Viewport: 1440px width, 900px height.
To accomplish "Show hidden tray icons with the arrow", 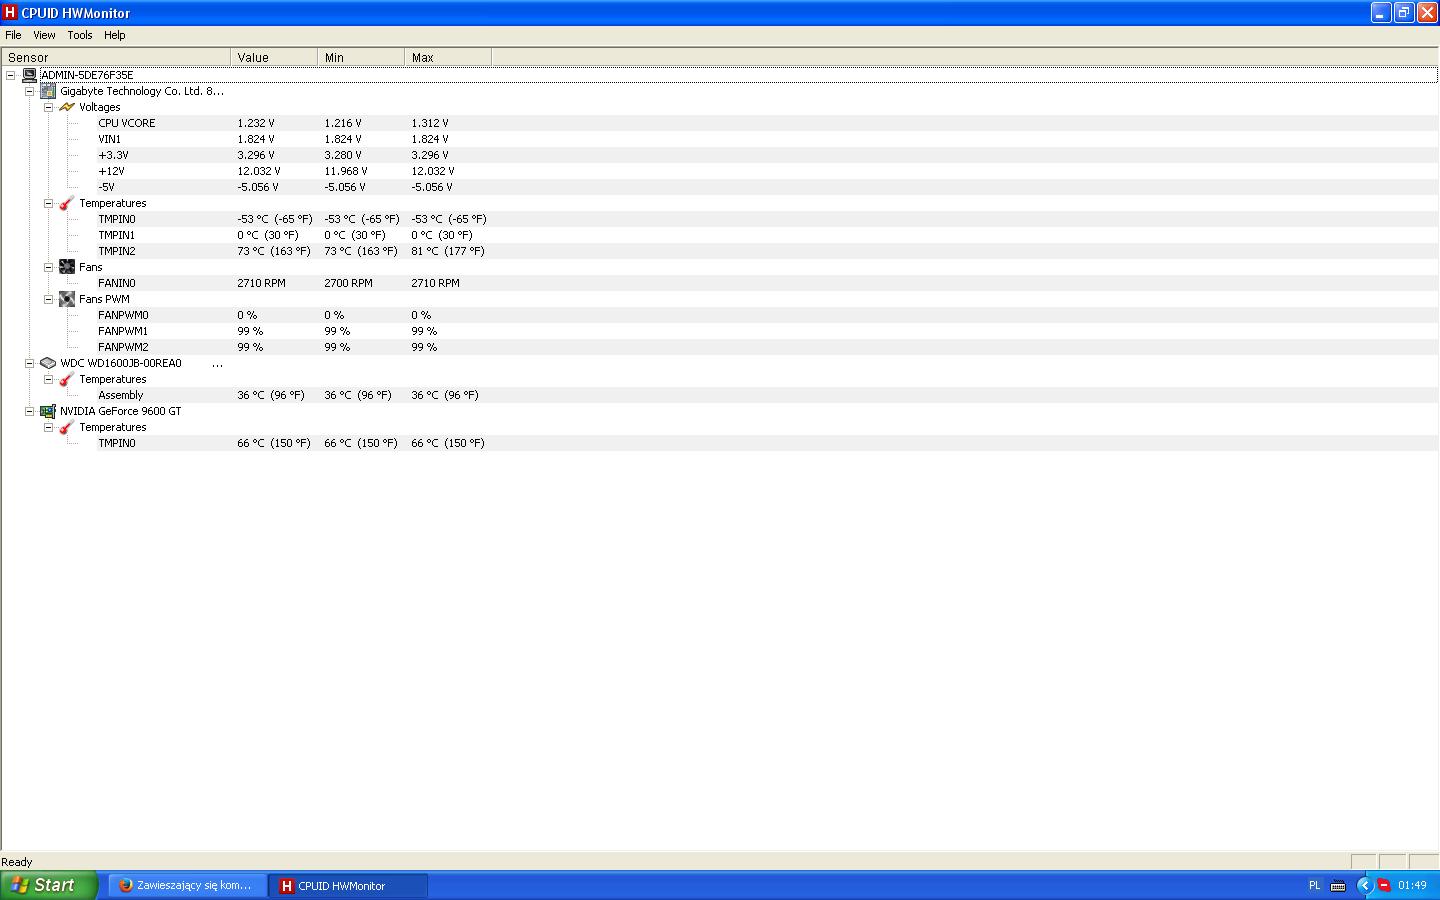I will 1363,885.
